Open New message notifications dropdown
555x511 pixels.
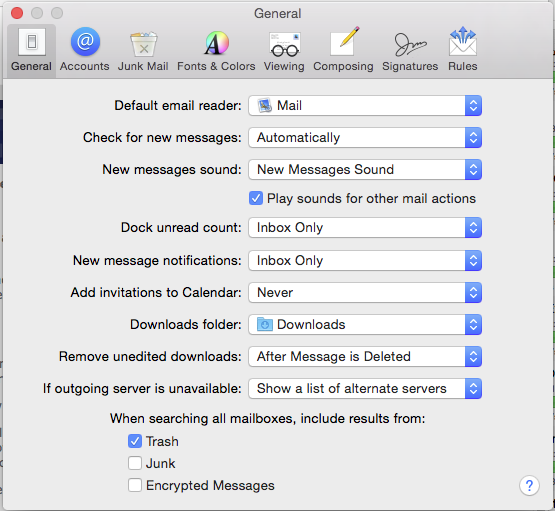[x=365, y=260]
